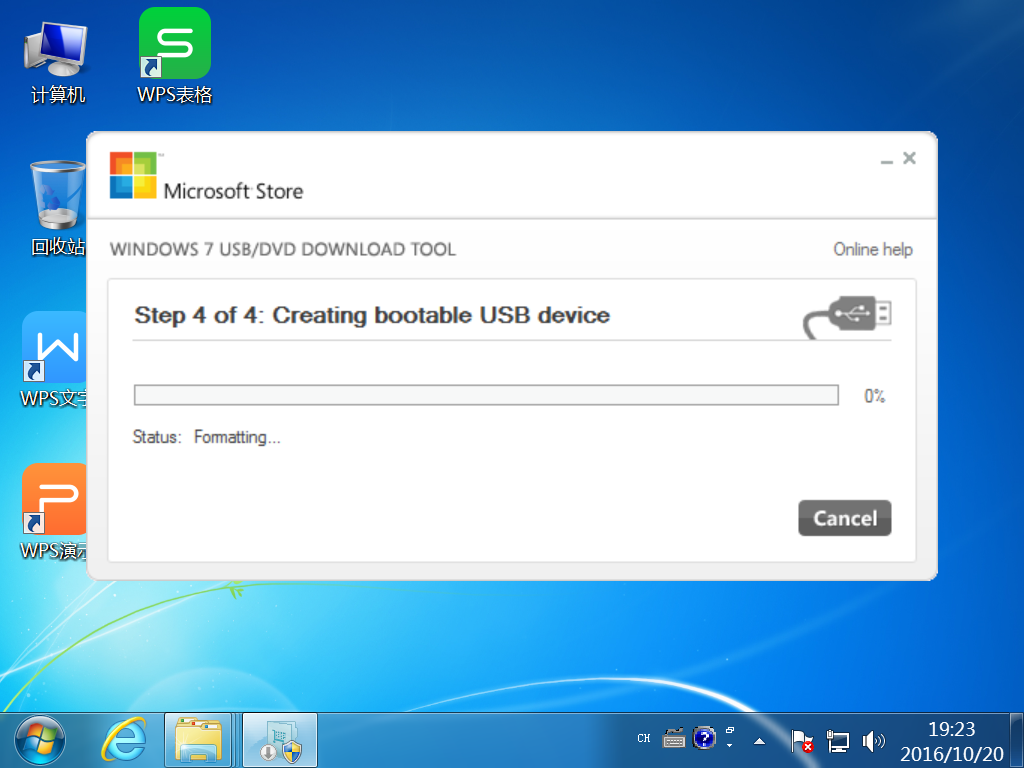Open the network status tray icon
This screenshot has height=768, width=1024.
837,741
